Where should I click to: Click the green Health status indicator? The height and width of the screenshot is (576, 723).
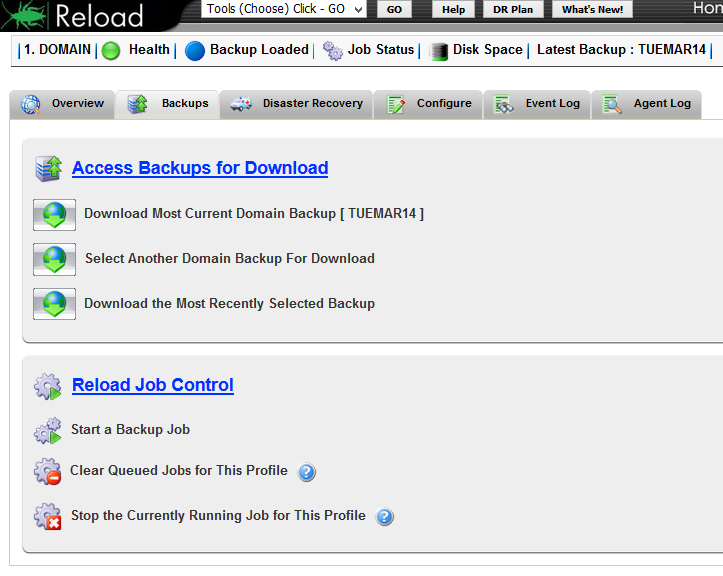[111, 50]
